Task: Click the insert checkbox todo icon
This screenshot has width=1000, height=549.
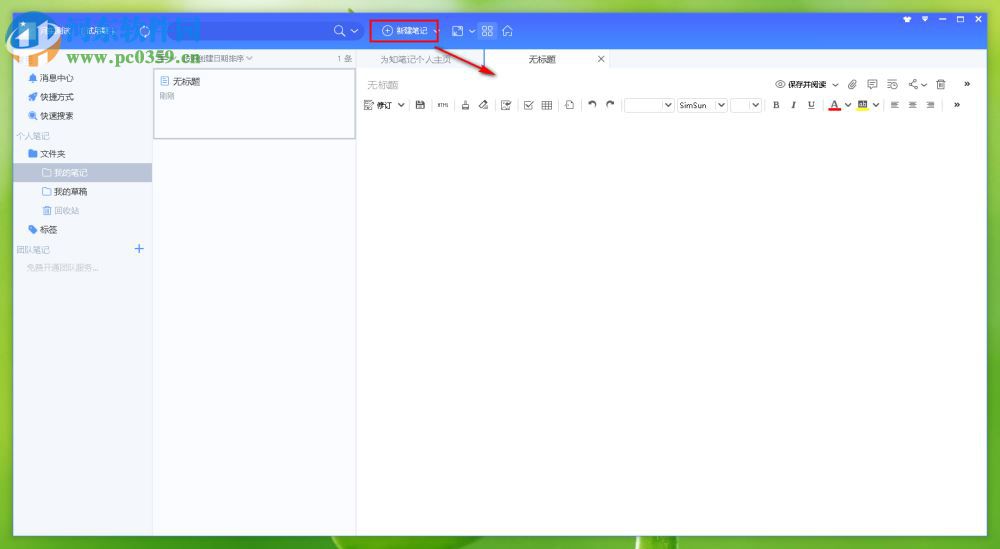Action: click(x=528, y=105)
